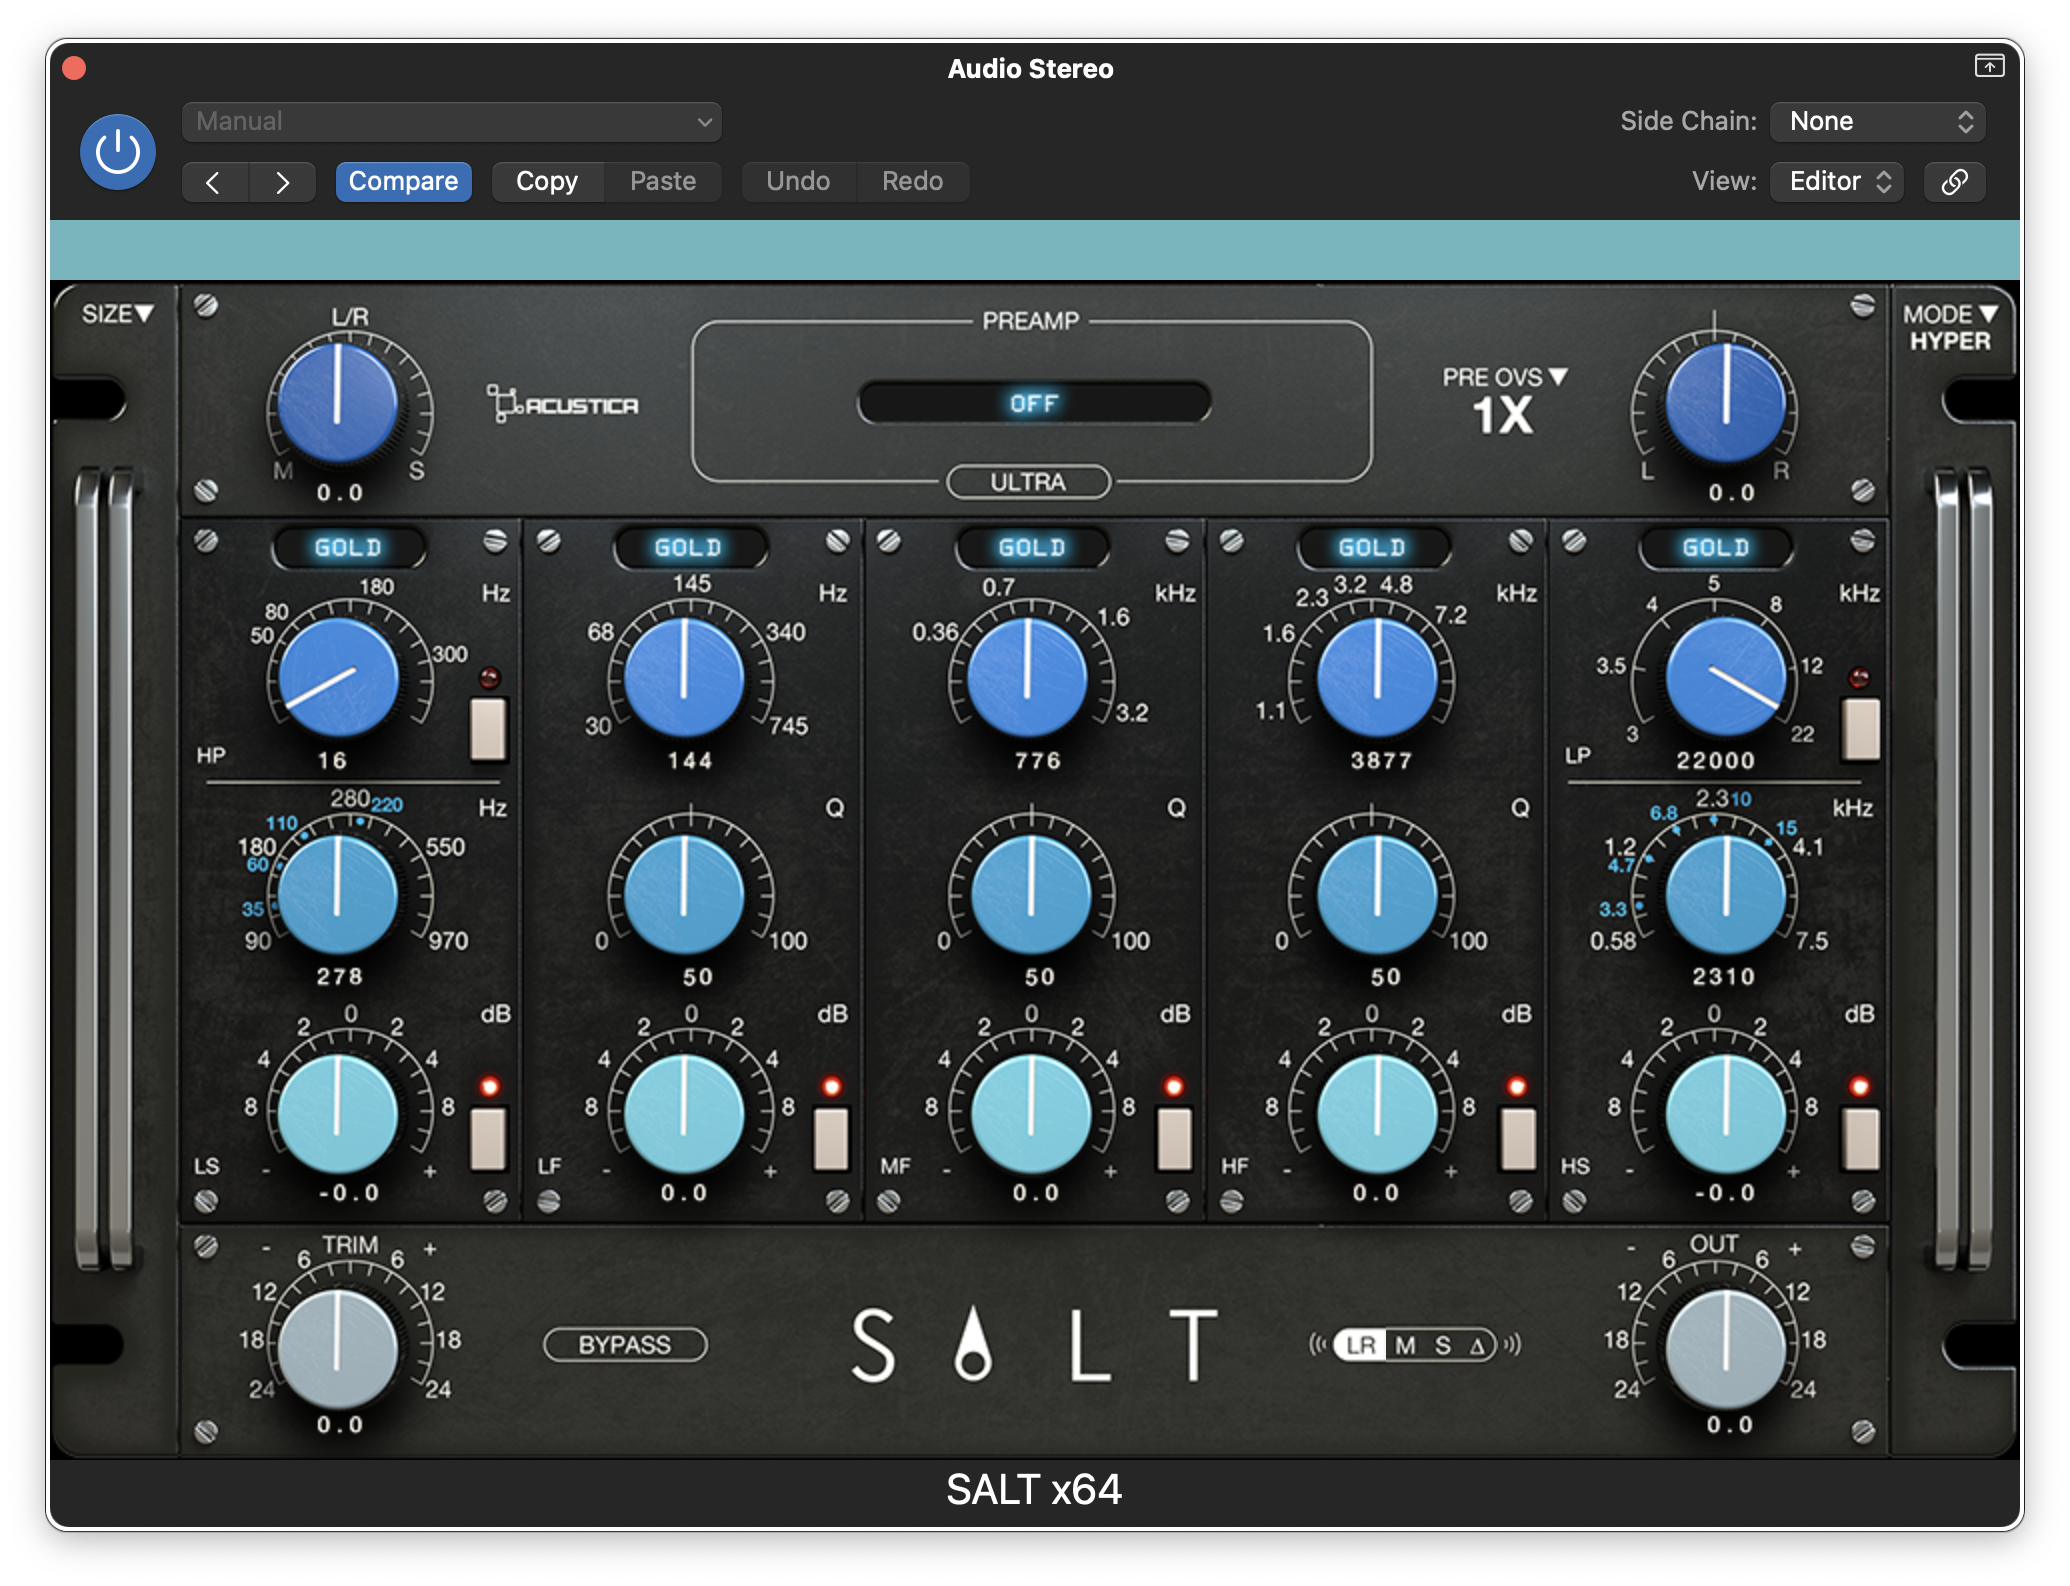The width and height of the screenshot is (2070, 1586).
Task: Close the Audio Stereo plugin window
Action: (x=74, y=68)
